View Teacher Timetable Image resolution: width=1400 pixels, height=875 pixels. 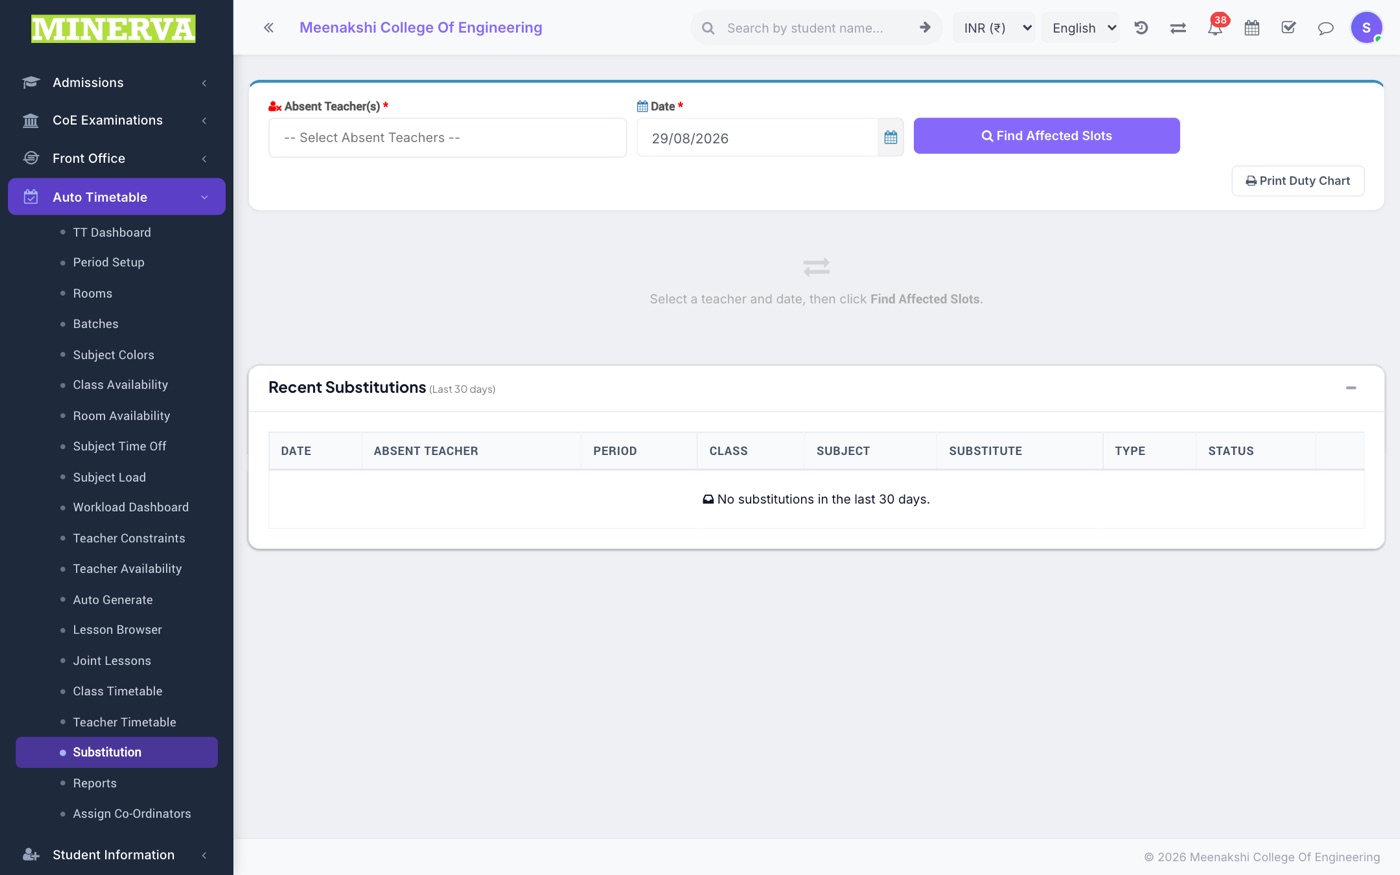coord(124,722)
